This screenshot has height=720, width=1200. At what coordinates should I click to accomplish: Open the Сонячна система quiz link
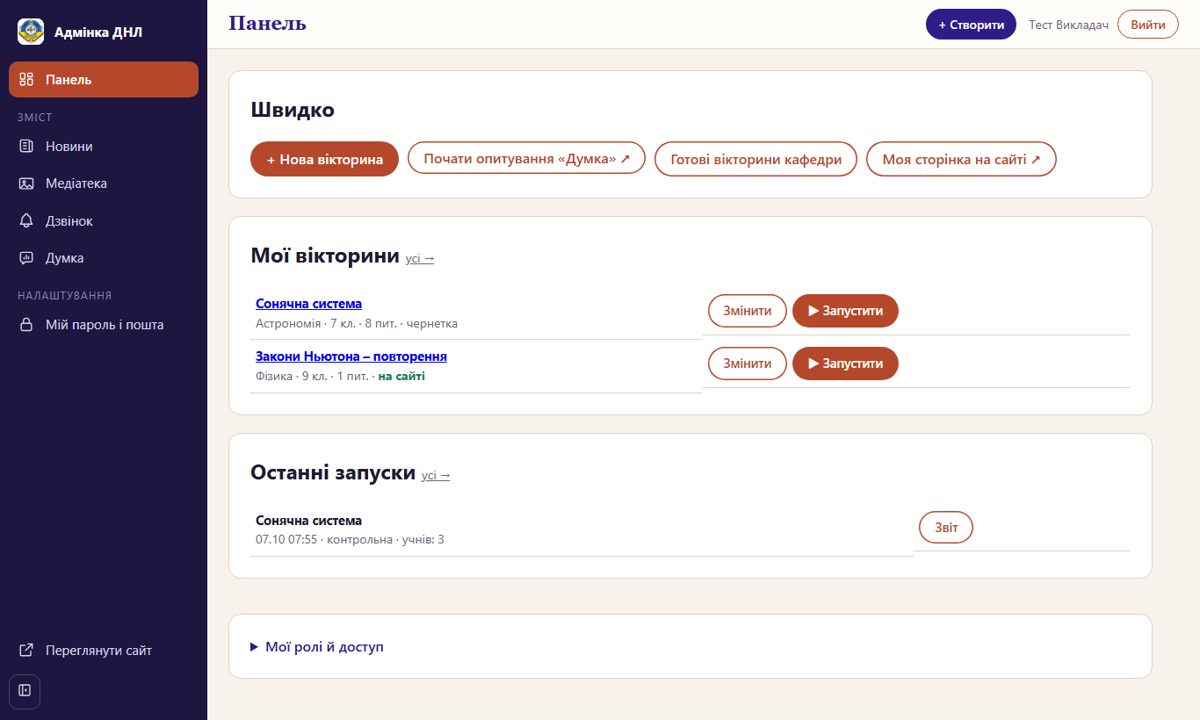click(309, 304)
